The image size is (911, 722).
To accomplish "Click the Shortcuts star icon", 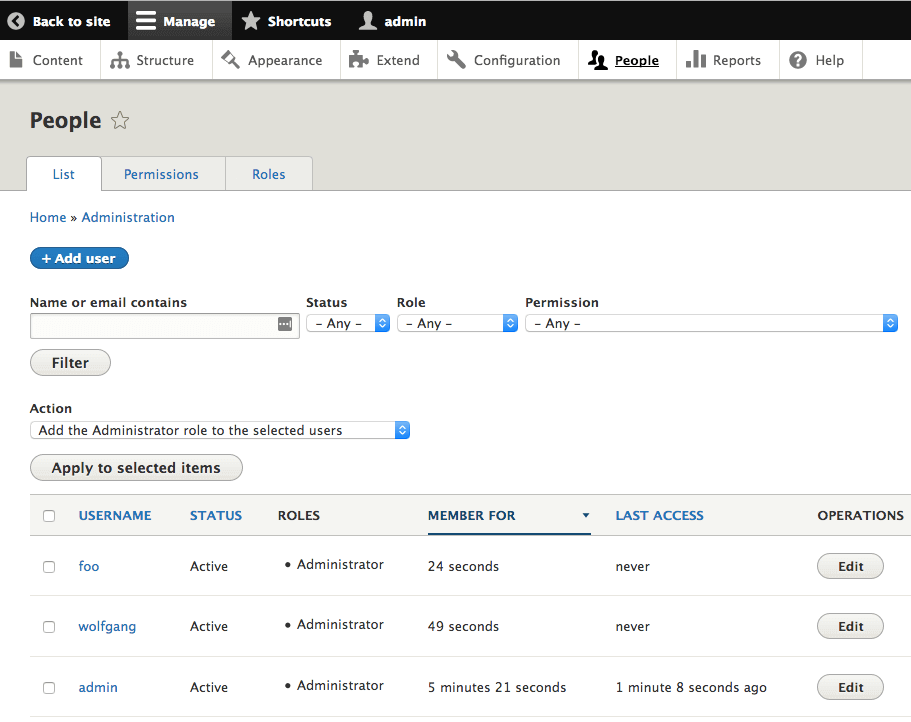I will coord(250,21).
